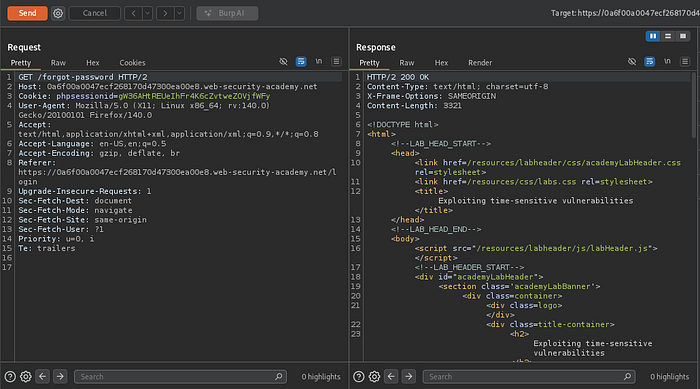The image size is (700, 389).
Task: Switch Request panel to Raw tab
Action: (x=58, y=63)
